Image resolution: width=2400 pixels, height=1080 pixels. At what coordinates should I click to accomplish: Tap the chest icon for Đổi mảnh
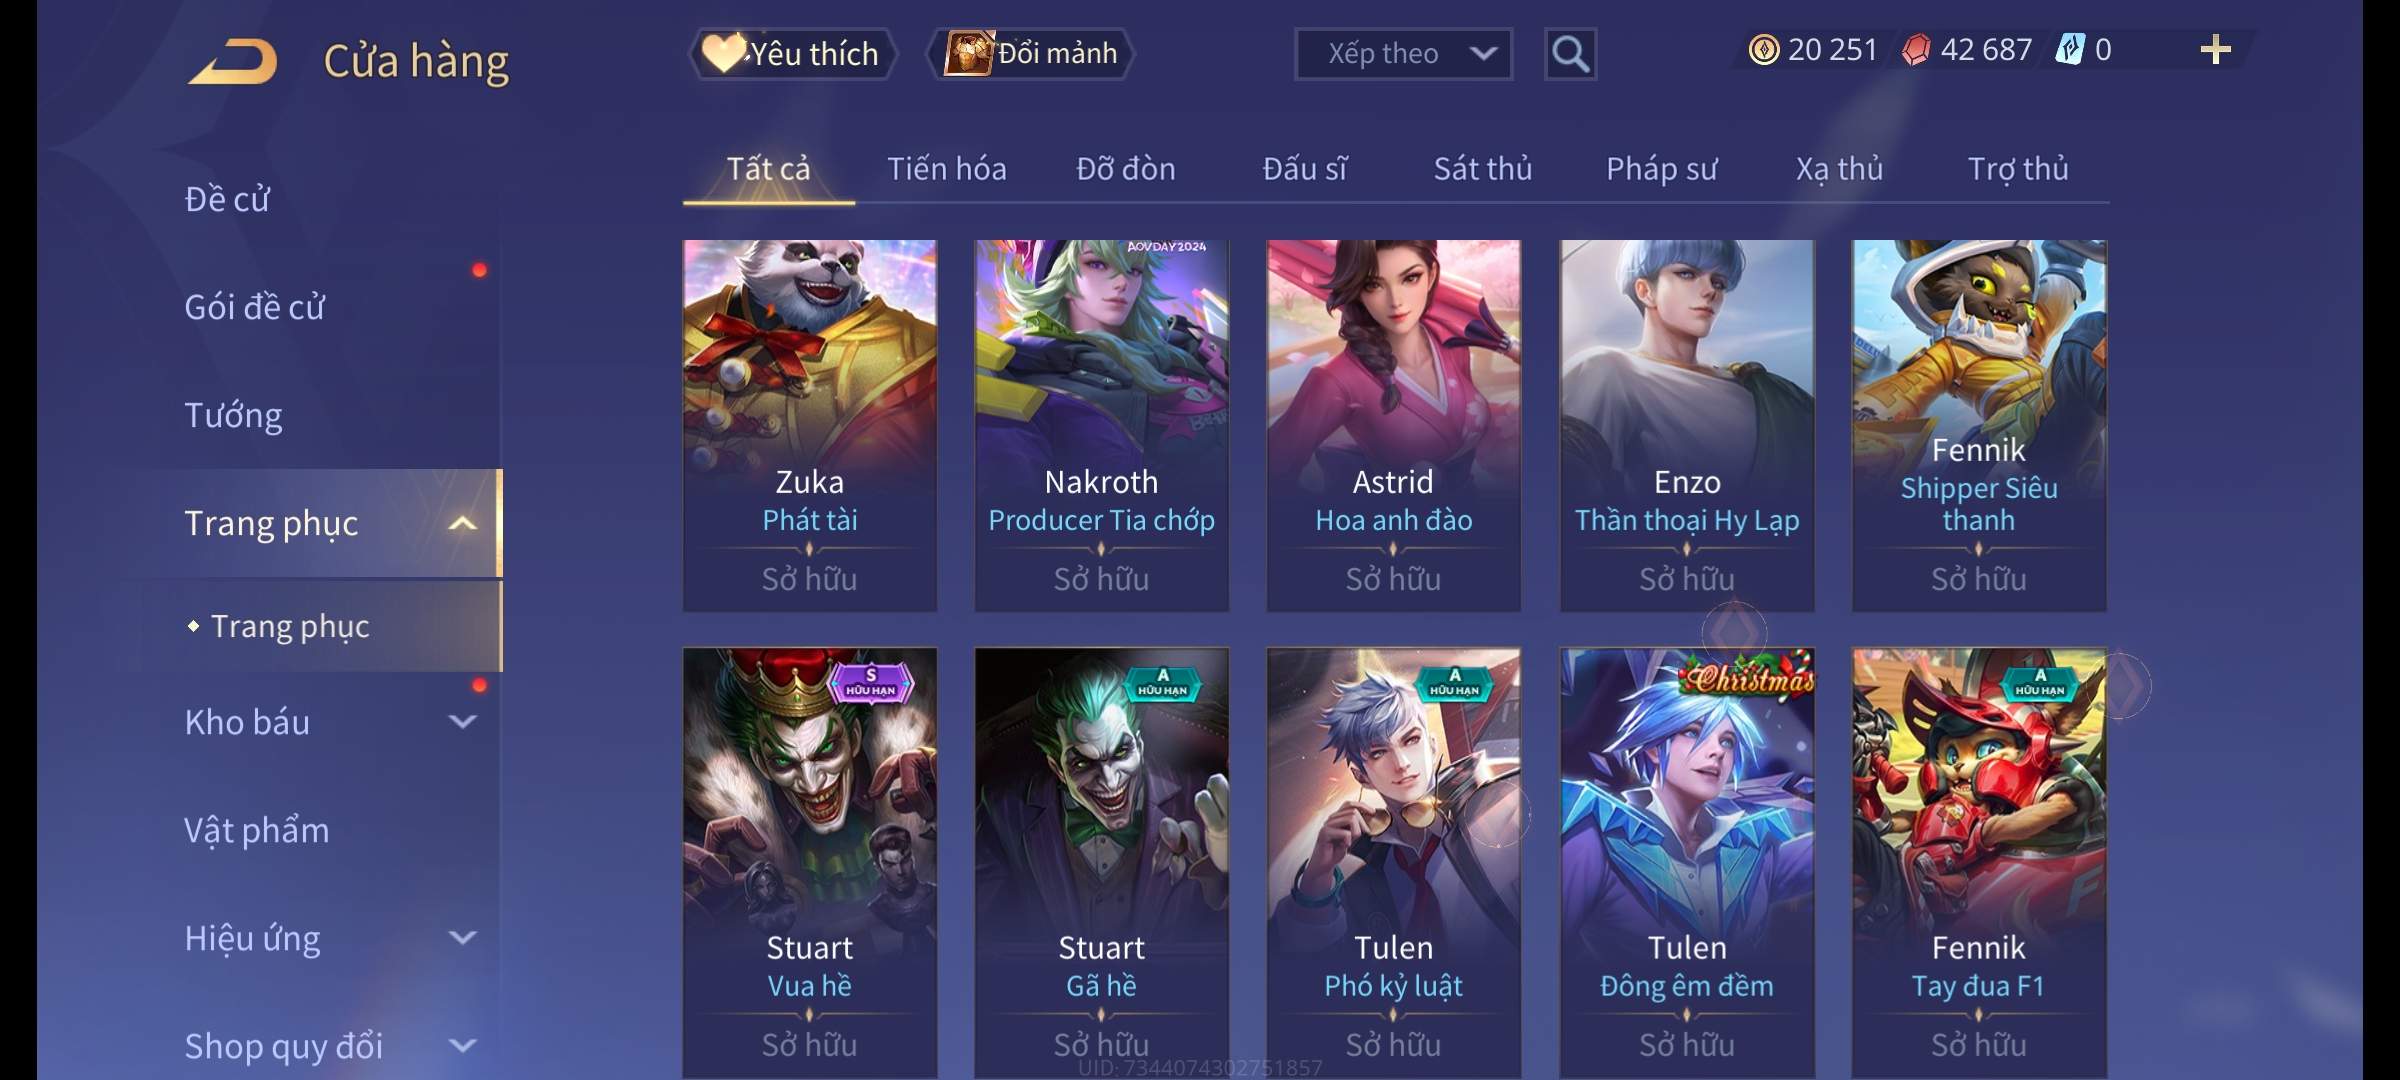click(968, 53)
